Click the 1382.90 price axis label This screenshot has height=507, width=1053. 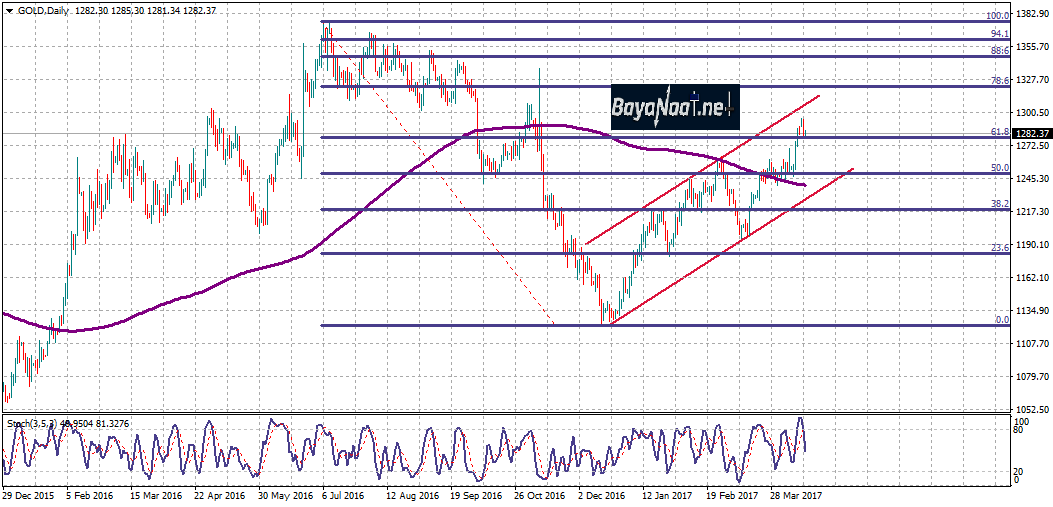(1031, 15)
